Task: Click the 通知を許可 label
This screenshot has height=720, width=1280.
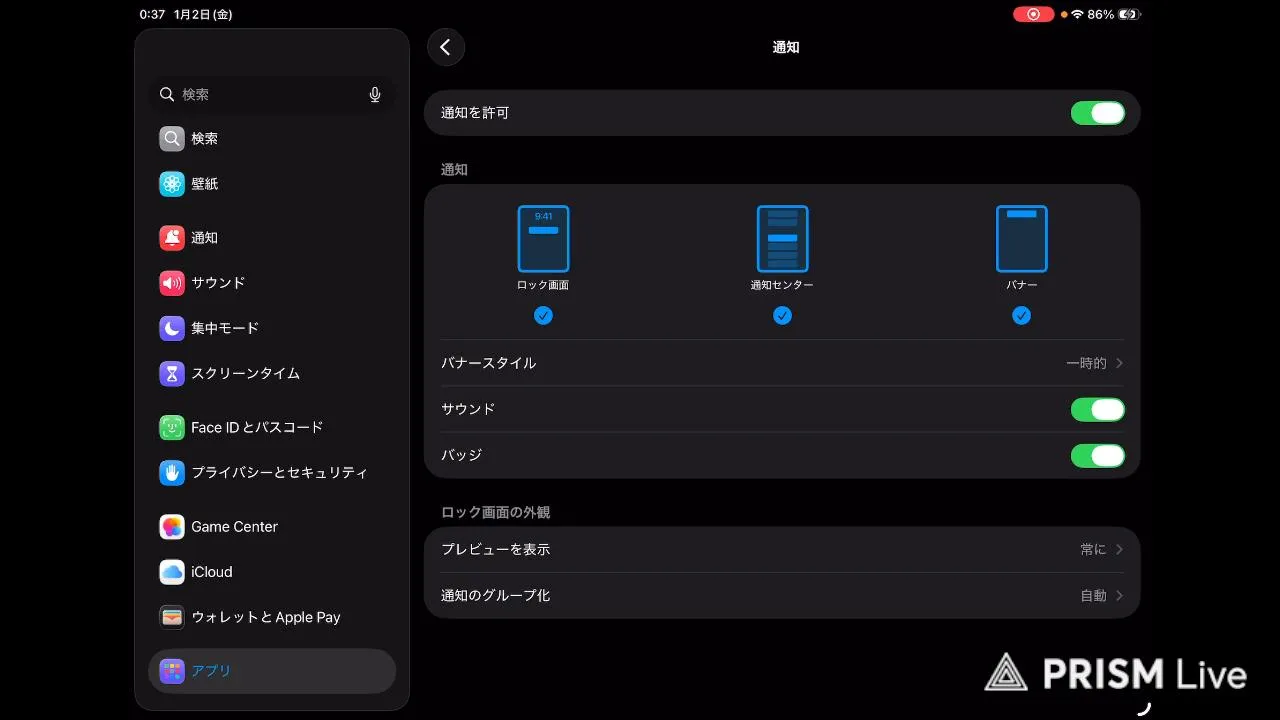Action: point(475,113)
